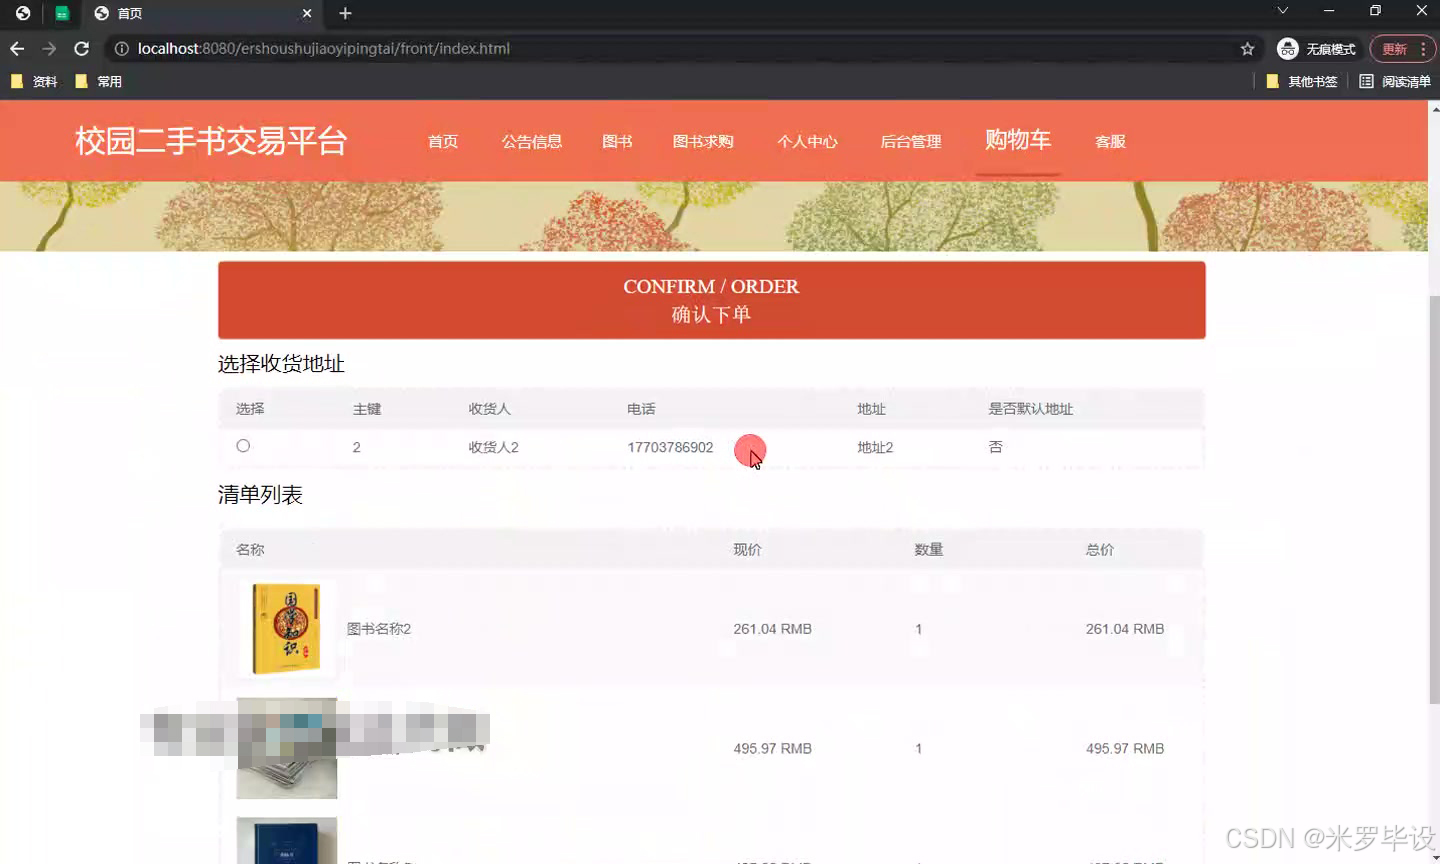Click the 总价 column header
1440x864 pixels.
click(1100, 550)
